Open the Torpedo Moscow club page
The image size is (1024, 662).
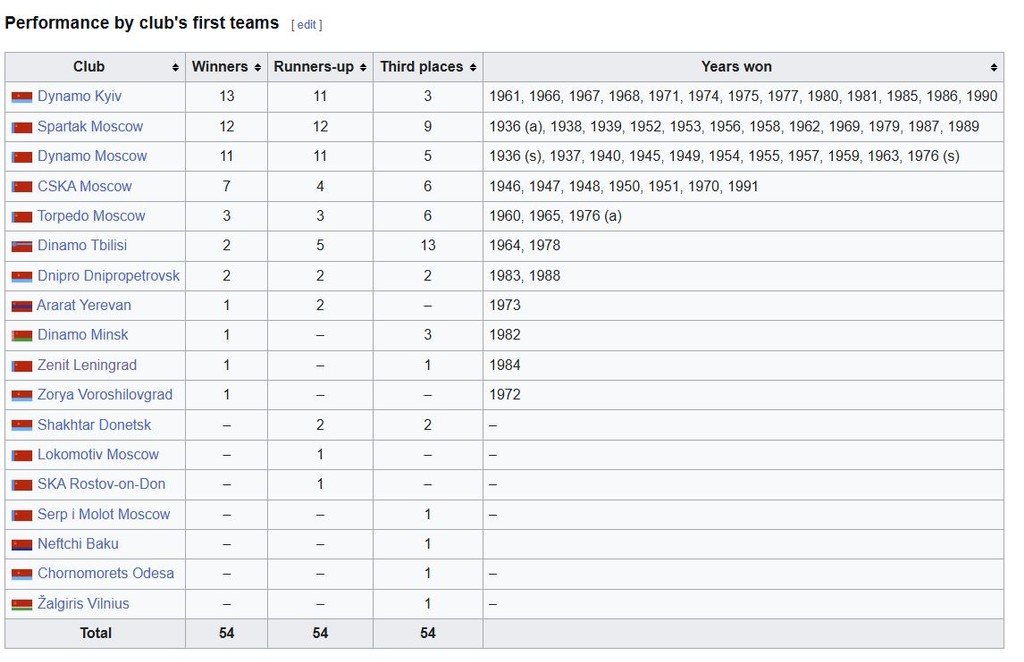click(x=91, y=216)
